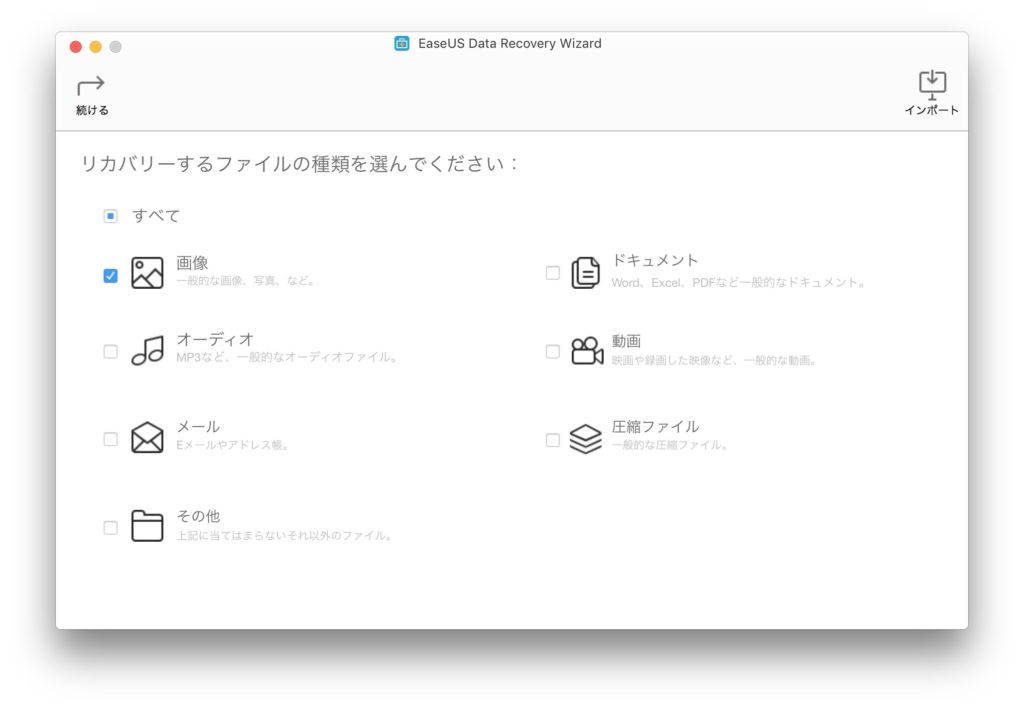This screenshot has height=709, width=1024.
Task: Enable the ドキュメント checkbox
Action: (552, 273)
